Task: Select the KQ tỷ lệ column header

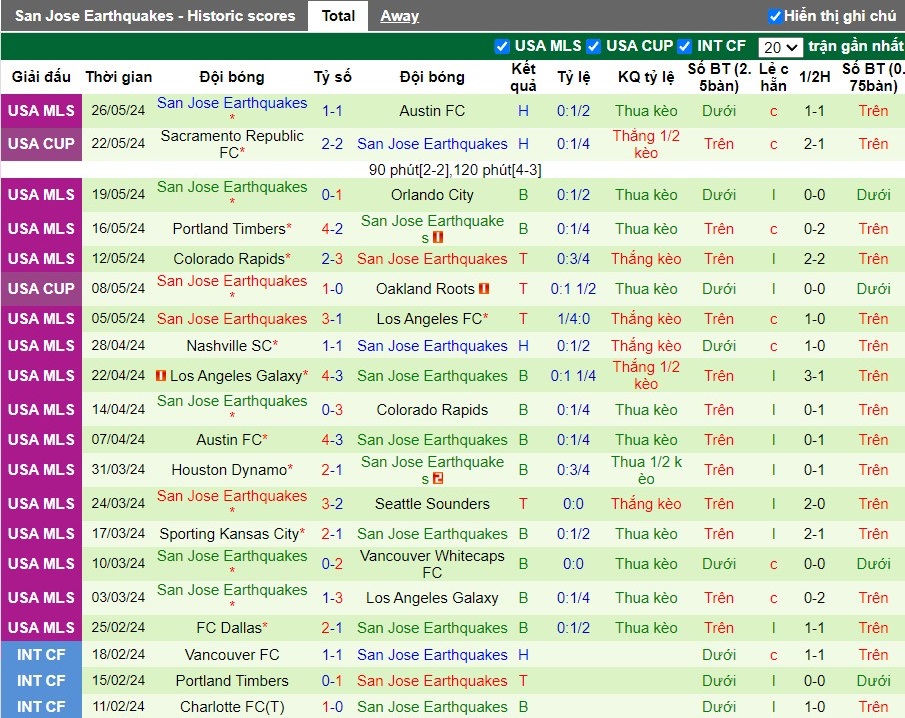Action: [x=646, y=77]
